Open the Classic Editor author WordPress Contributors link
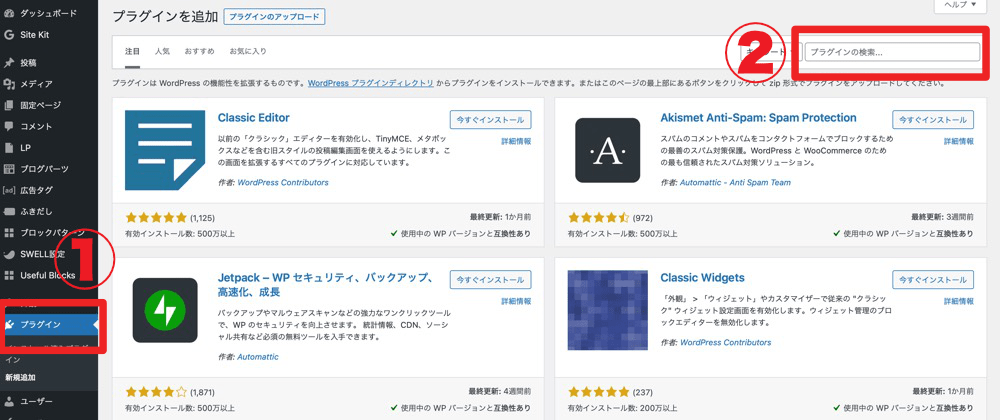 283,182
